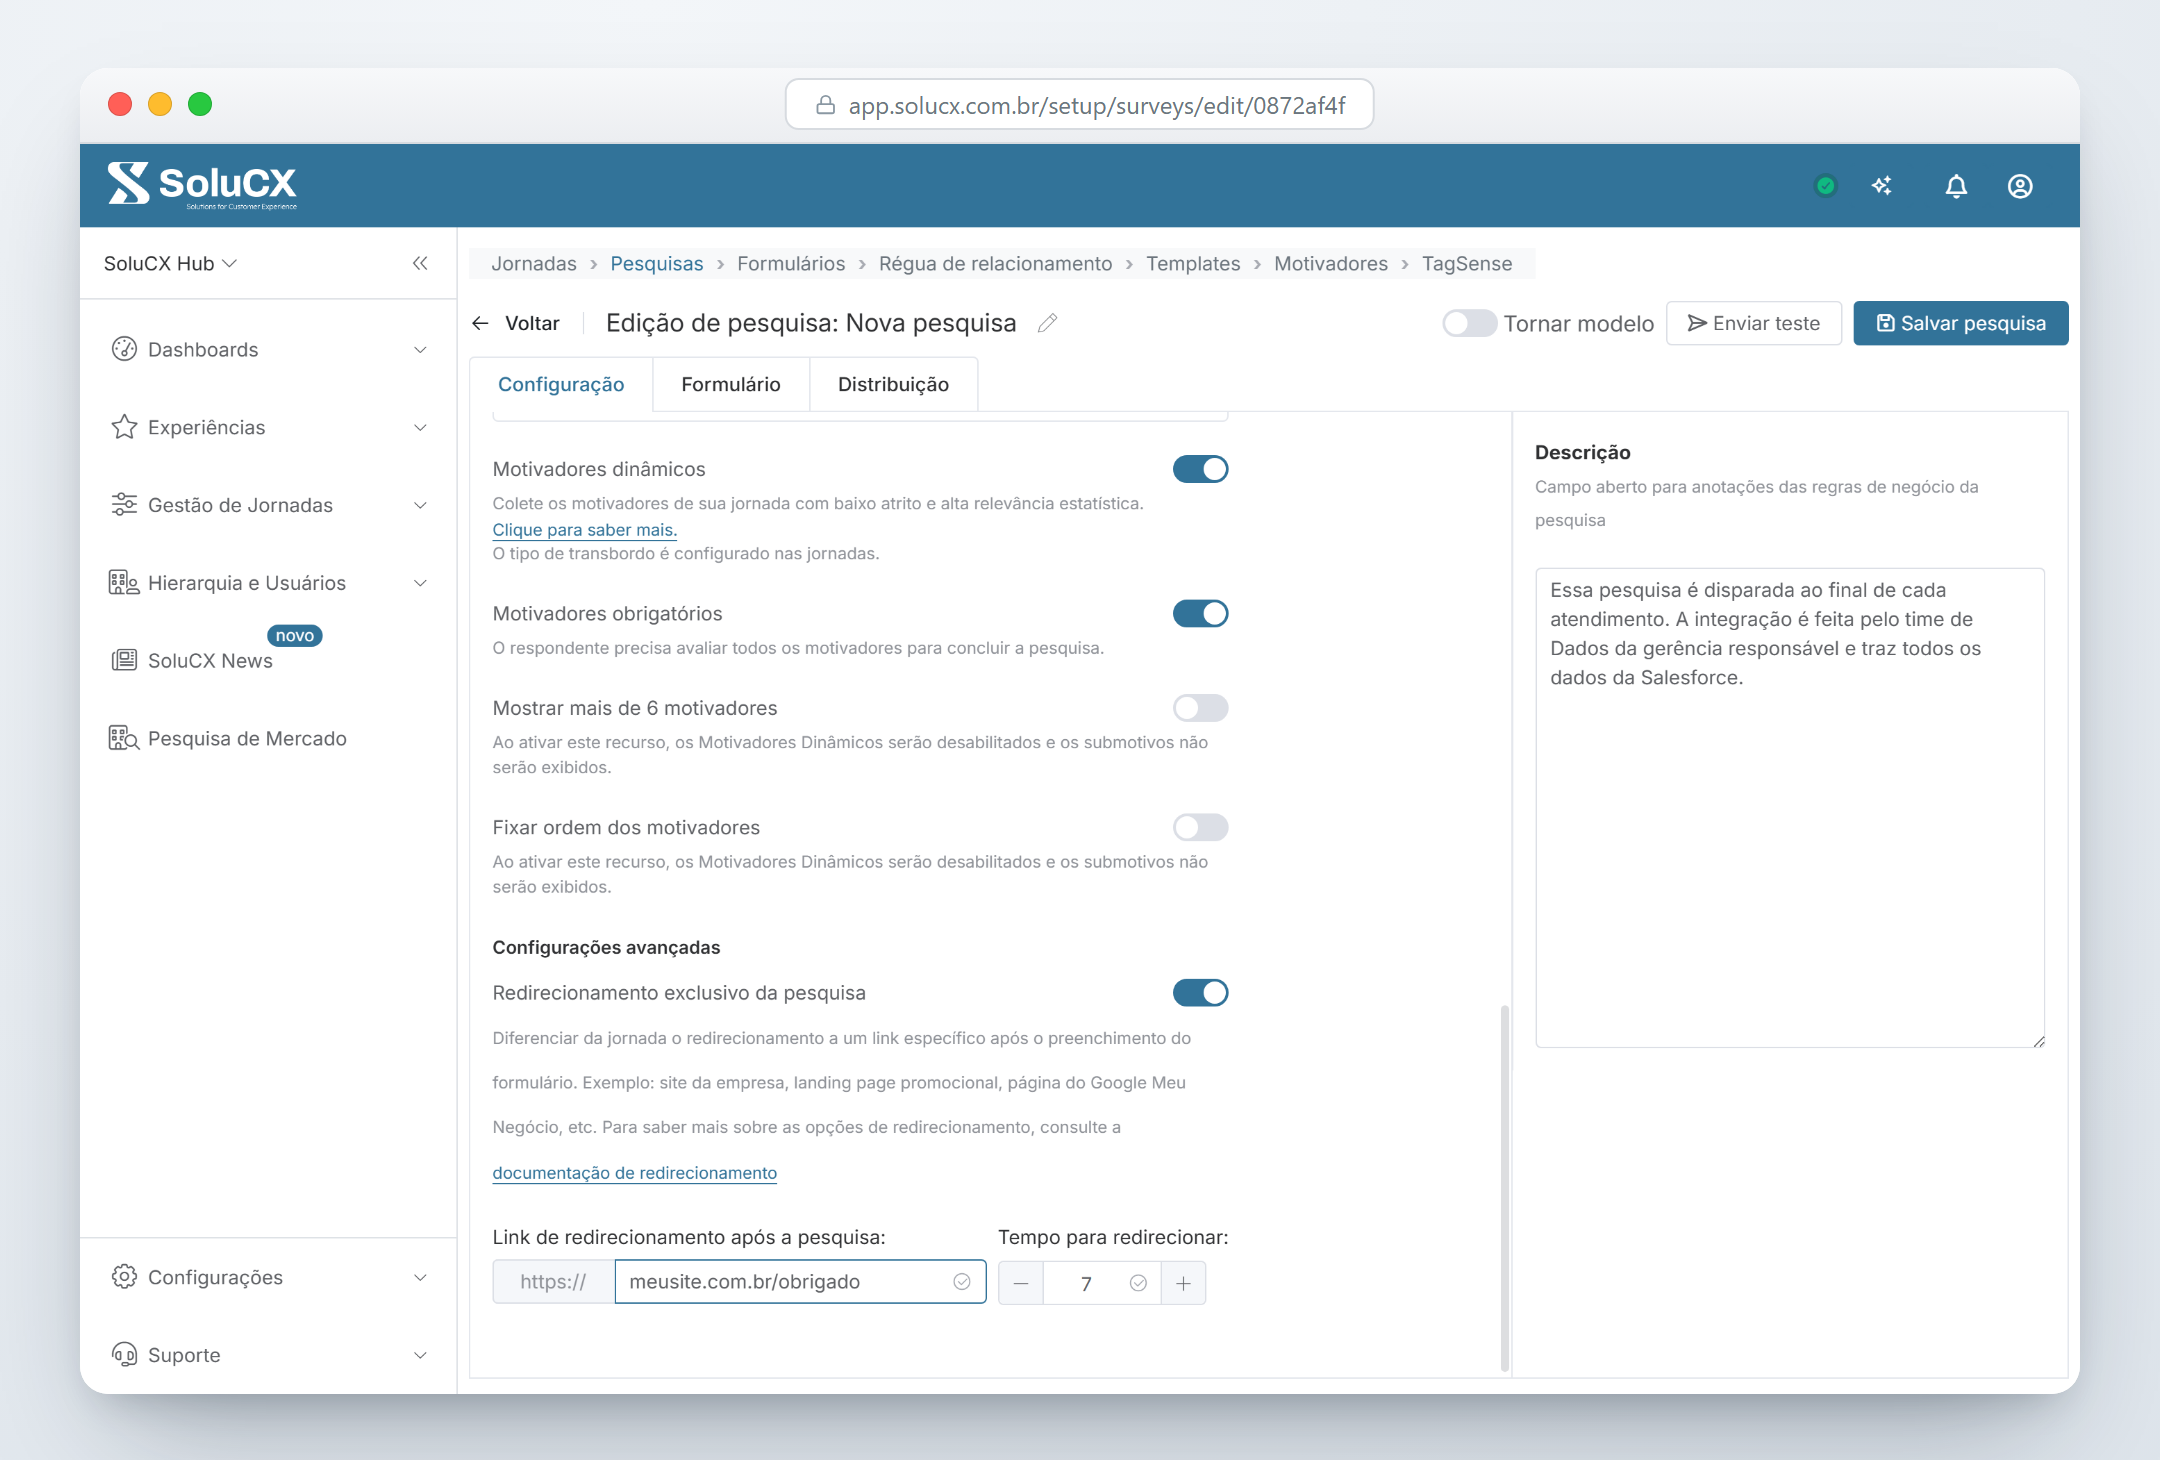The width and height of the screenshot is (2160, 1460).
Task: Click the Gestão de Jornadas sliders icon
Action: pyautogui.click(x=124, y=505)
